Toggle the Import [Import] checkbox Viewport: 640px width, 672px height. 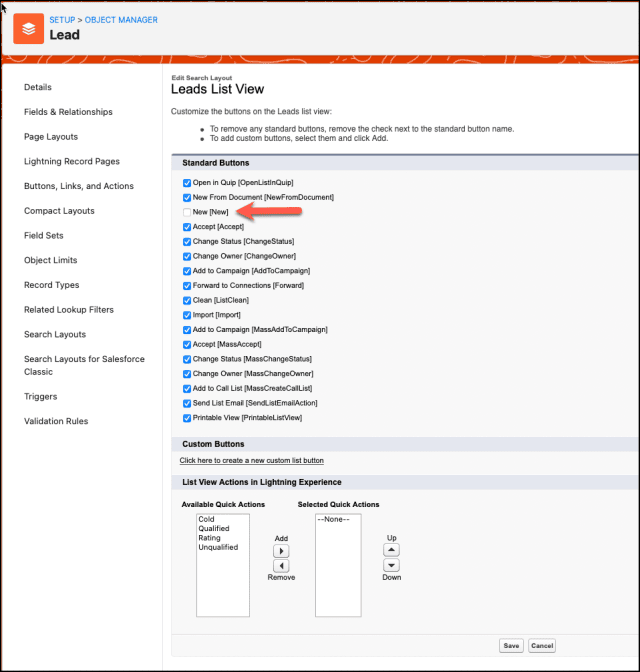[x=187, y=314]
